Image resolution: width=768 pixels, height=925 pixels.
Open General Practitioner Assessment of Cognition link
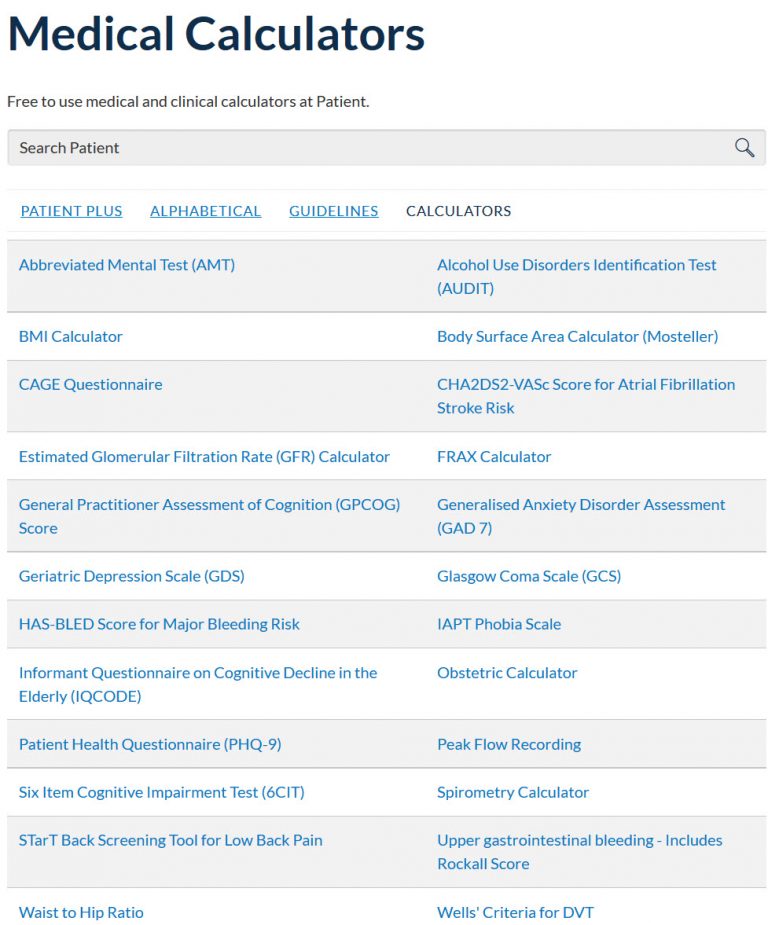tap(209, 516)
